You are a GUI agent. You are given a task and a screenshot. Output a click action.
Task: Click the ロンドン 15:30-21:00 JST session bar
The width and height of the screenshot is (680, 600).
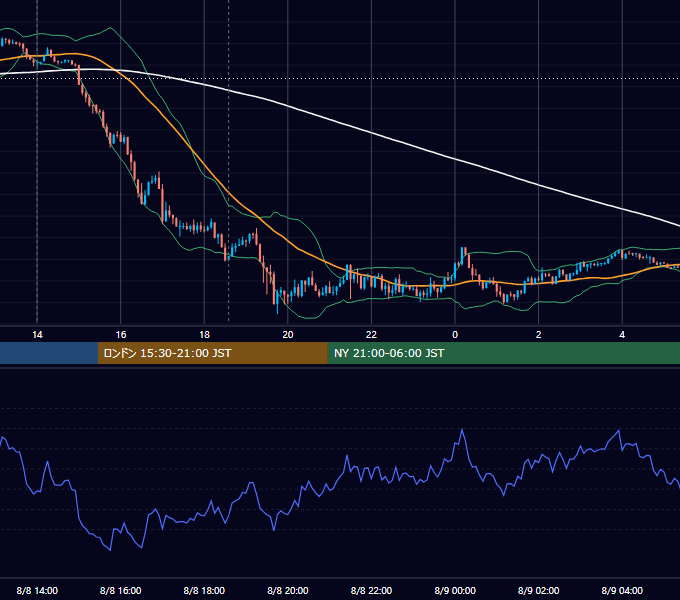coord(212,353)
